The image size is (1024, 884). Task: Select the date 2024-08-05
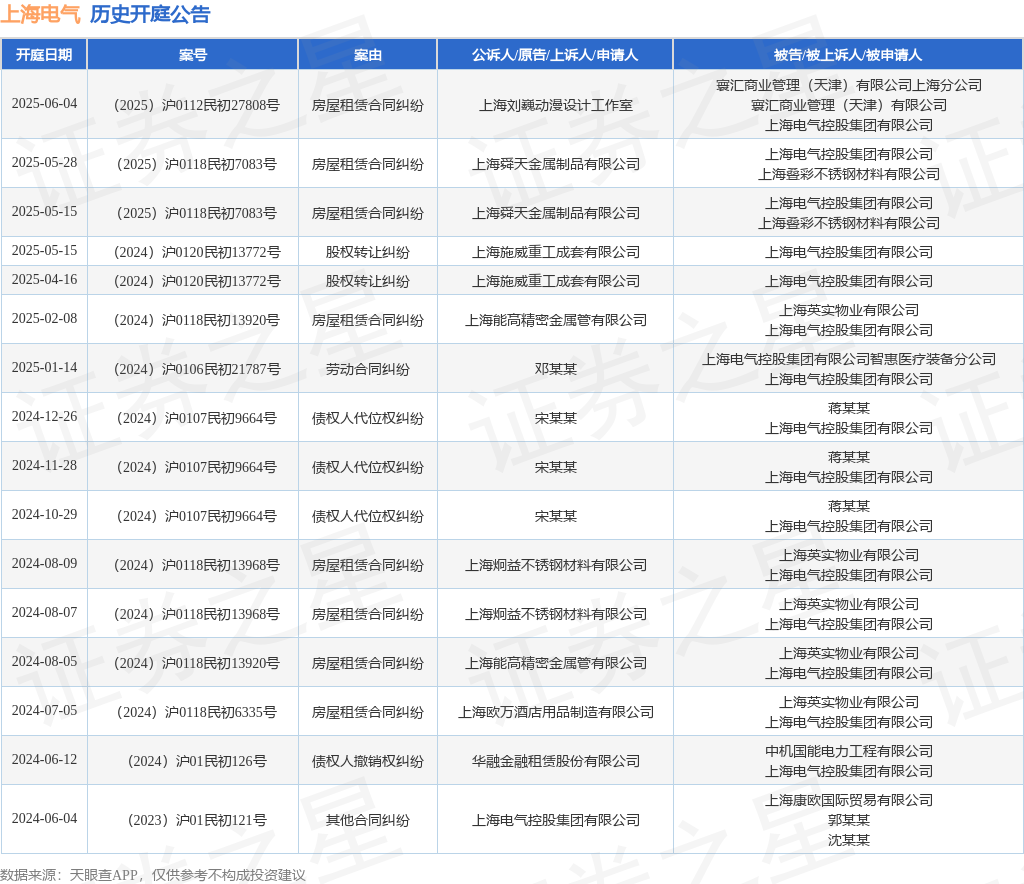tap(44, 661)
